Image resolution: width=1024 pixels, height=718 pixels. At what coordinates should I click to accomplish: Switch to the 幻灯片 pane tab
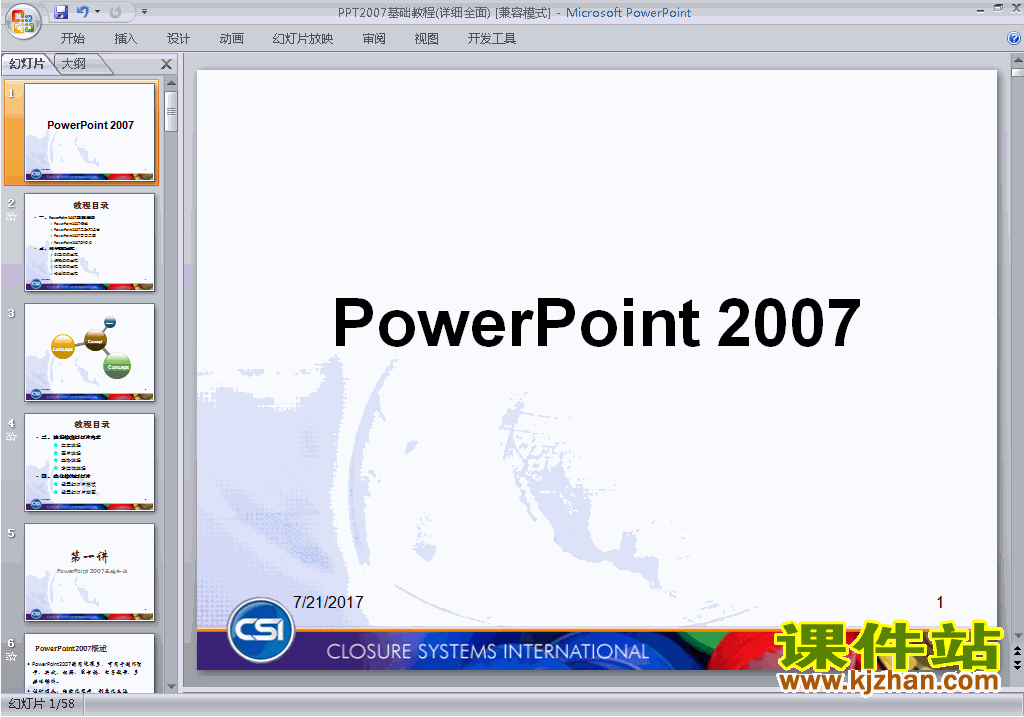(27, 64)
